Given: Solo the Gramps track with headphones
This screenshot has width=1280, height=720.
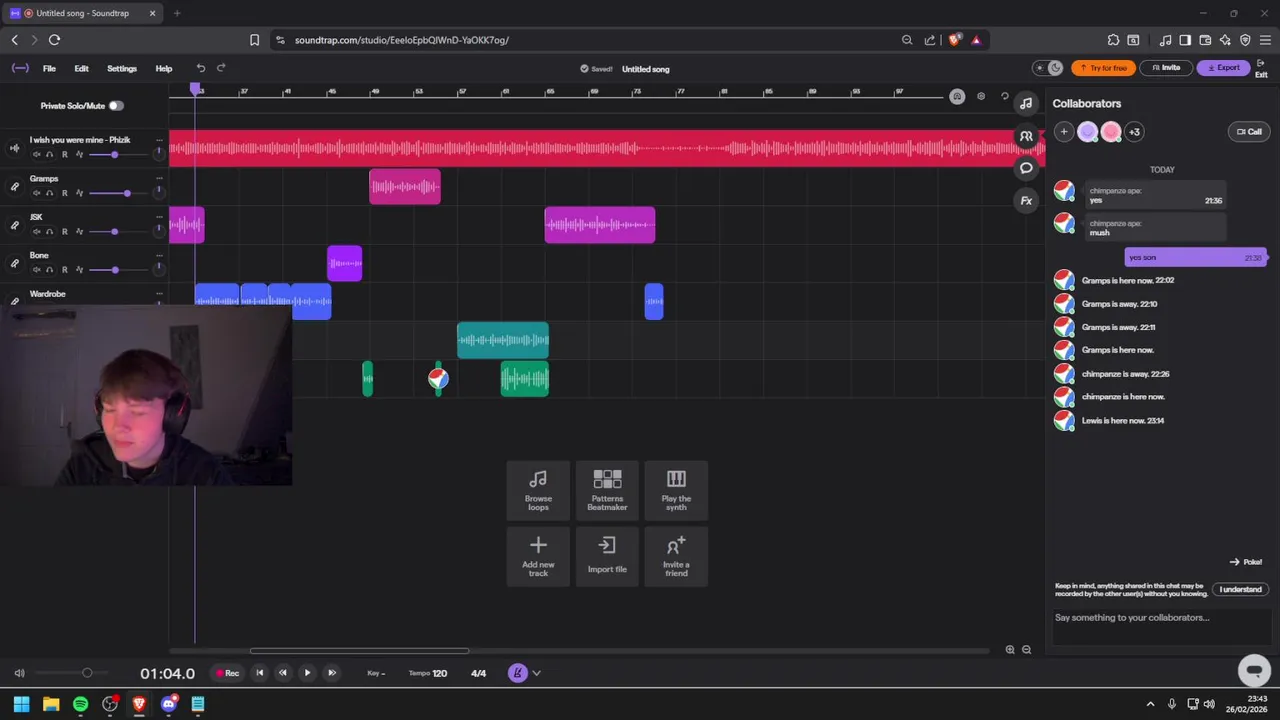Looking at the screenshot, I should click(x=50, y=193).
